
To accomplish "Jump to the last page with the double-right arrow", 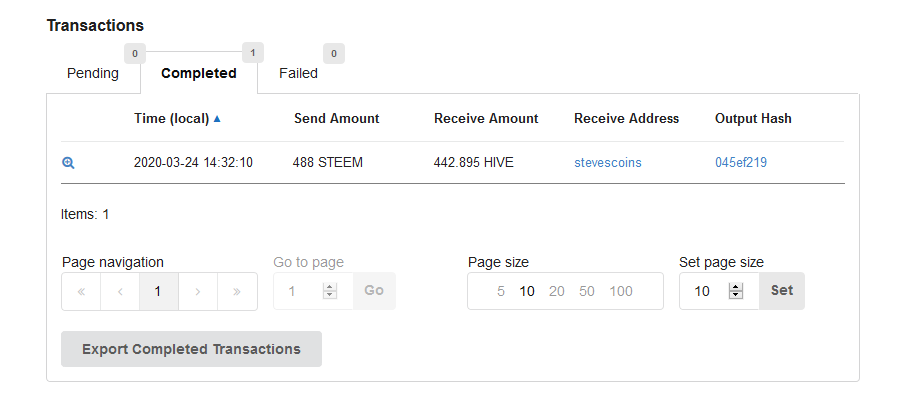I will (x=237, y=291).
